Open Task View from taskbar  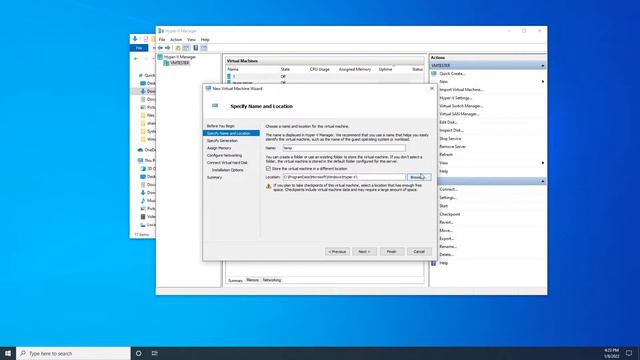154,353
